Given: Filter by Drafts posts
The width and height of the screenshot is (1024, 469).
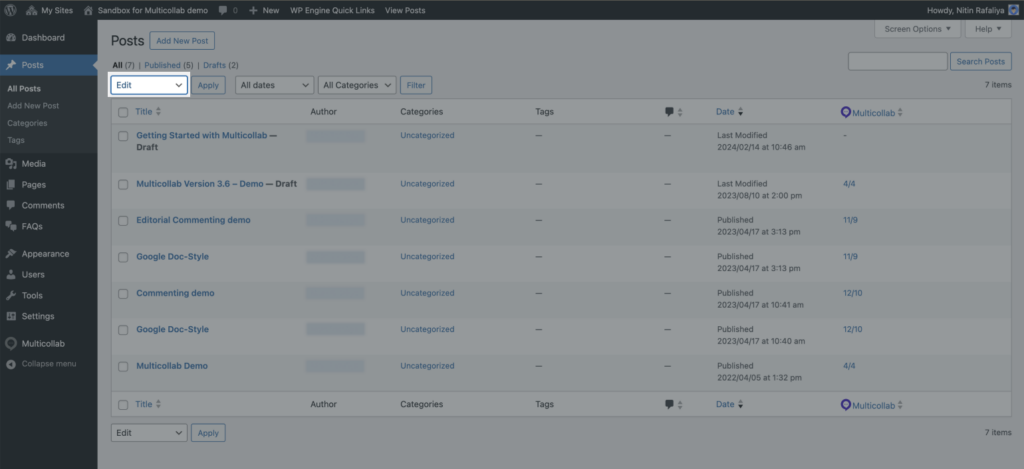Looking at the screenshot, I should tap(214, 65).
